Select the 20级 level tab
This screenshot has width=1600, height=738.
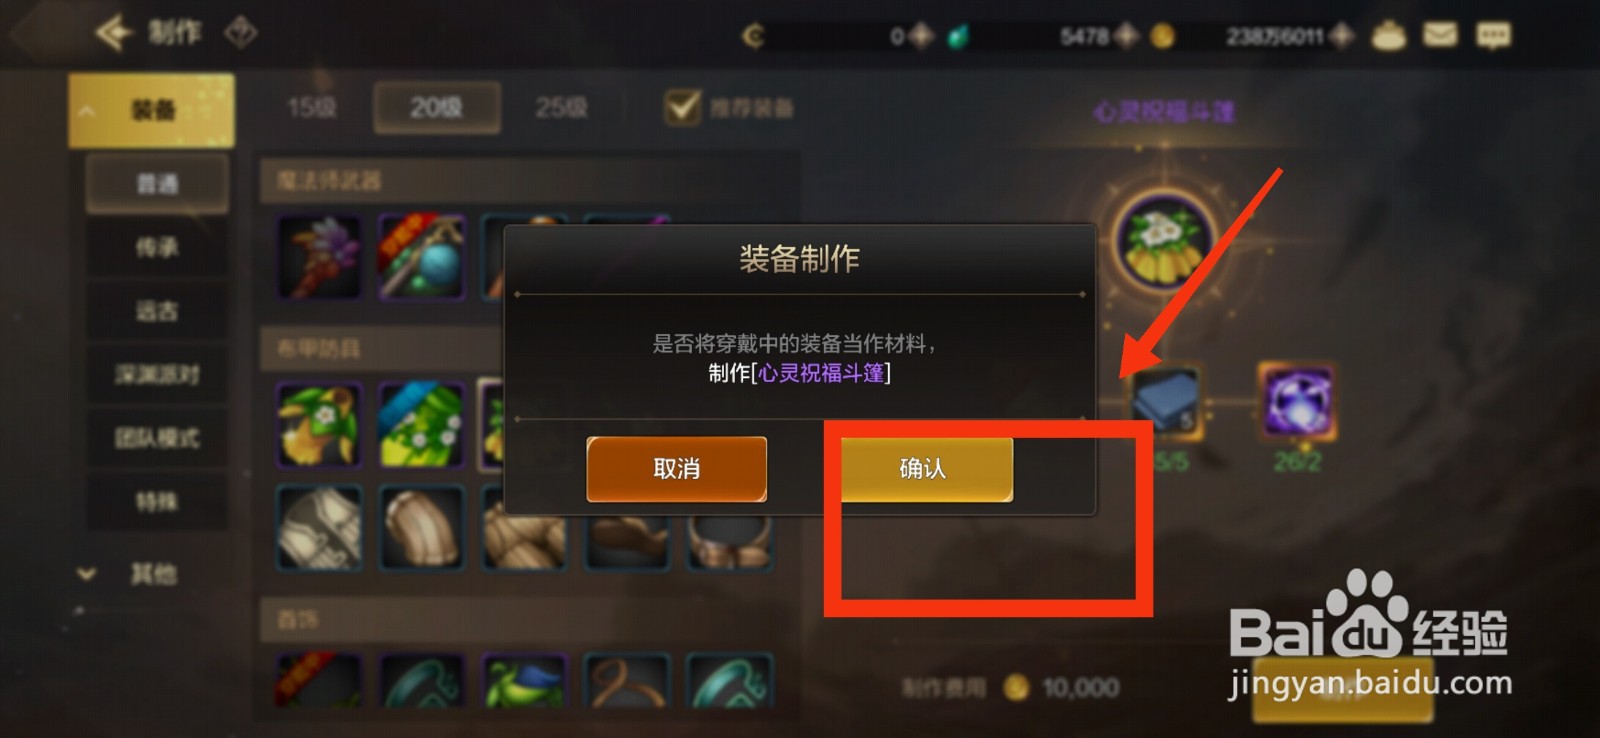click(437, 107)
